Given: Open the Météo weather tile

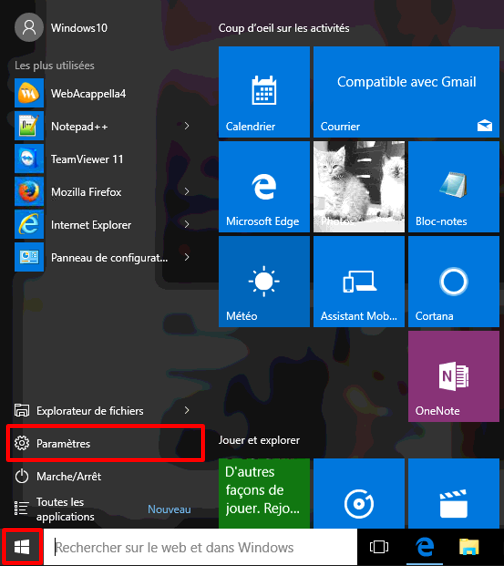Looking at the screenshot, I should coord(264,282).
